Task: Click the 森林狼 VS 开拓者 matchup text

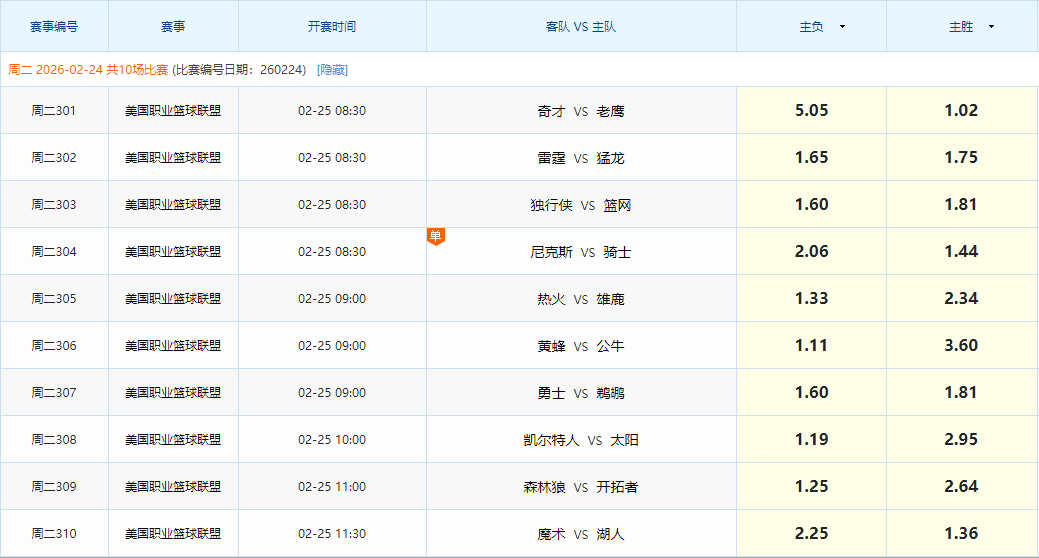Action: pos(580,488)
